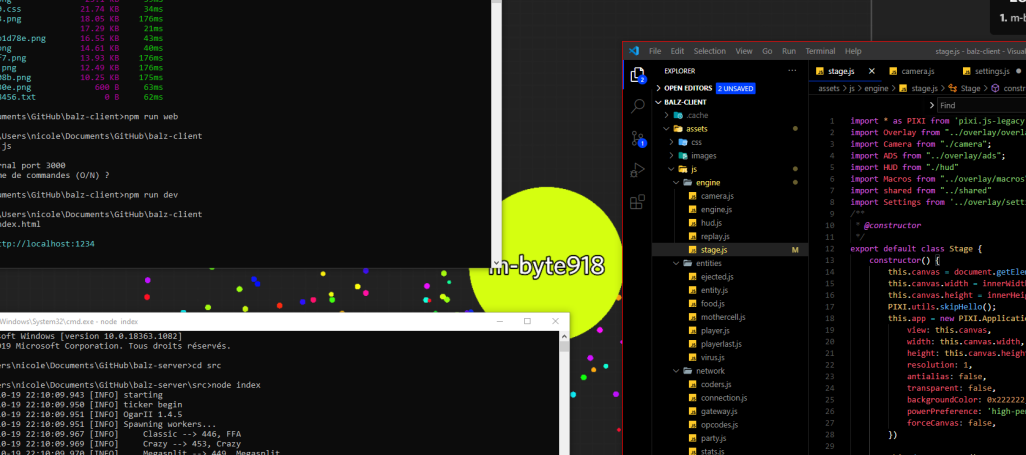Open the Terminal menu

819,51
